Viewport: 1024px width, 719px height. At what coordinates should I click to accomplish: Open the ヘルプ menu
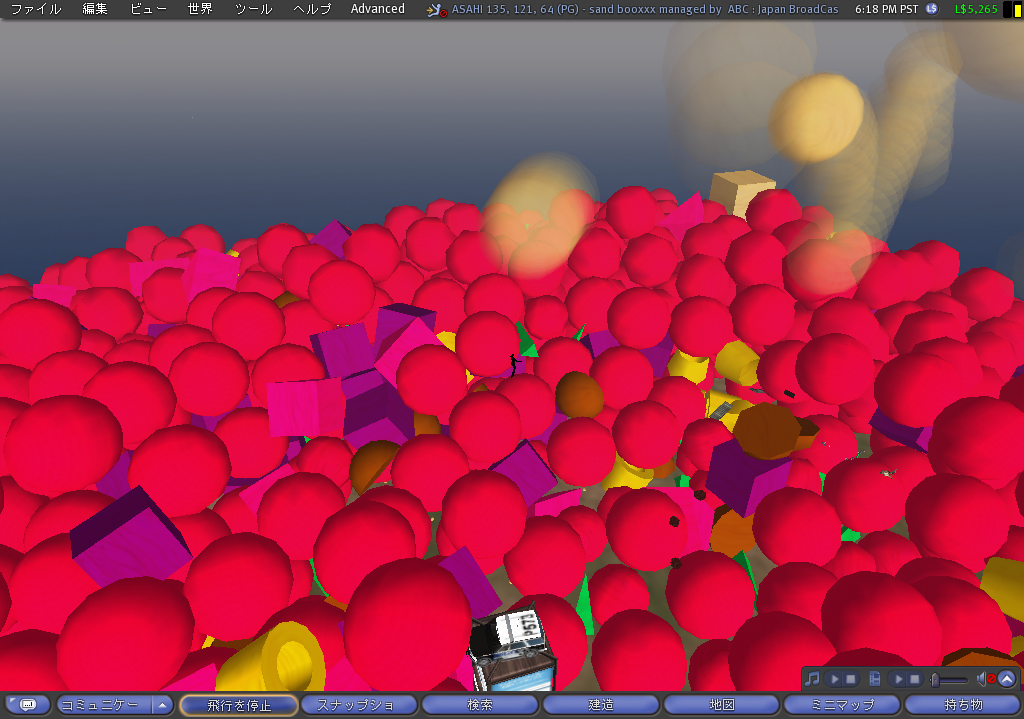tap(312, 9)
